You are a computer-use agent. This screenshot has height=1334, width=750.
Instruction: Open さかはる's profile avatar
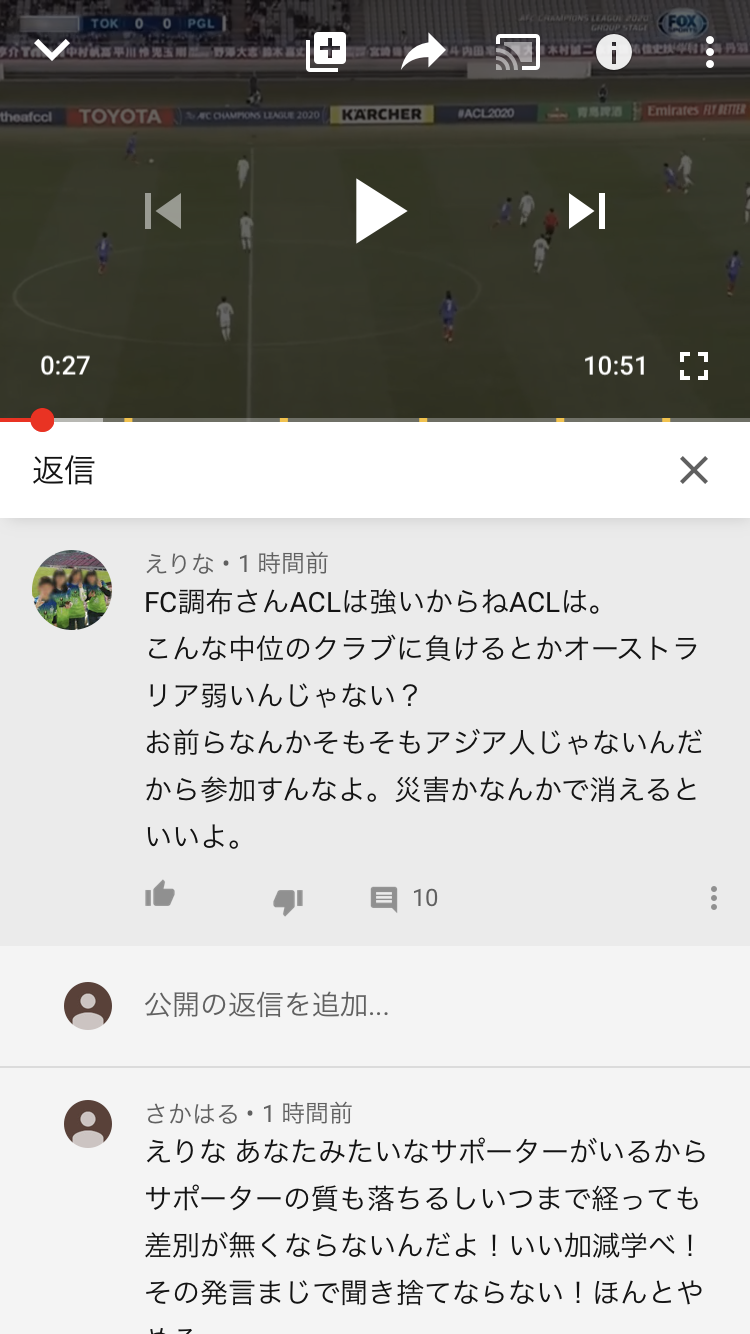88,1124
